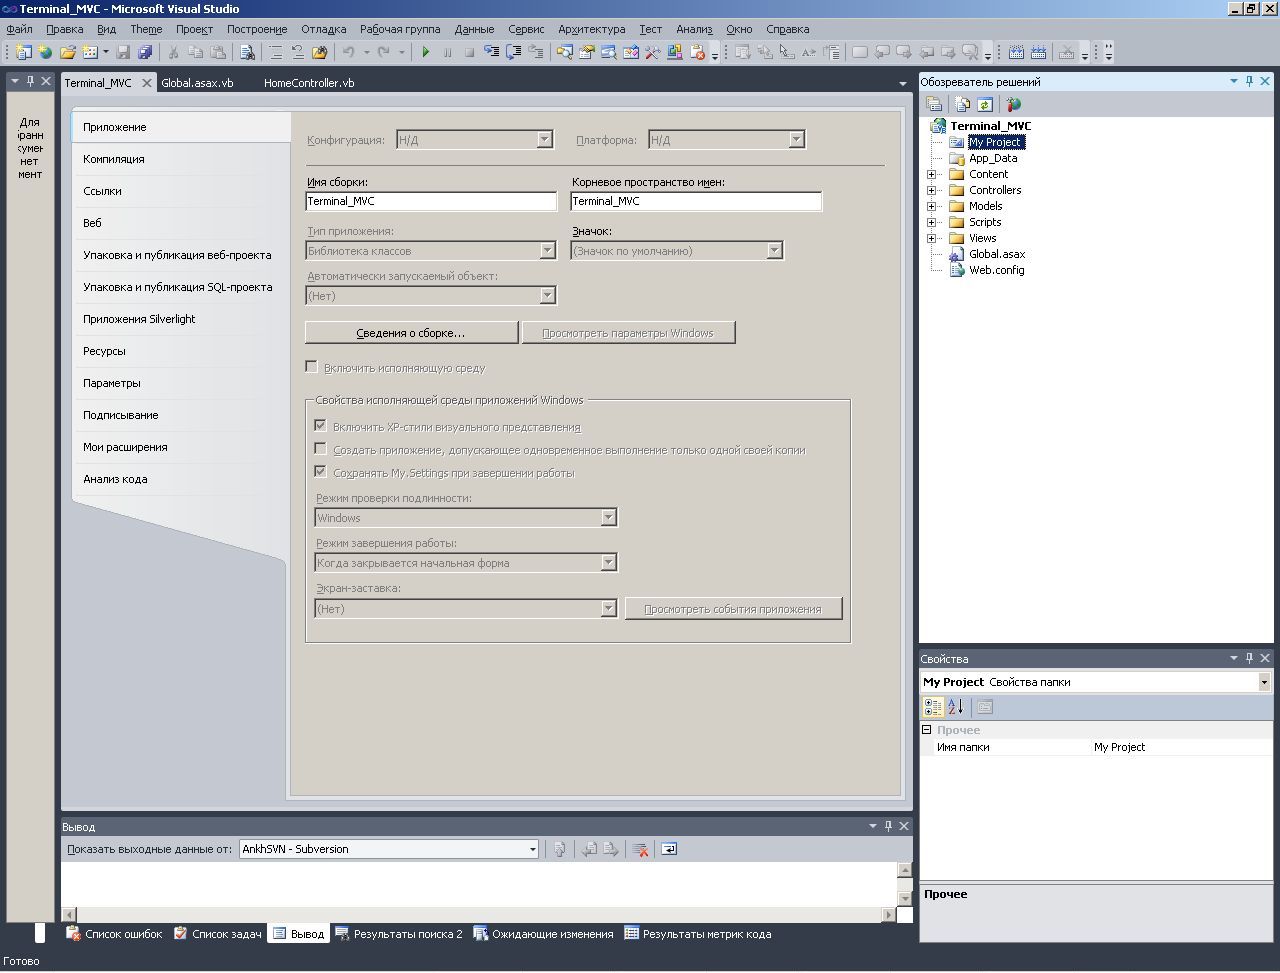This screenshot has height=973, width=1280.
Task: Click the Pause debugging icon
Action: 448,52
